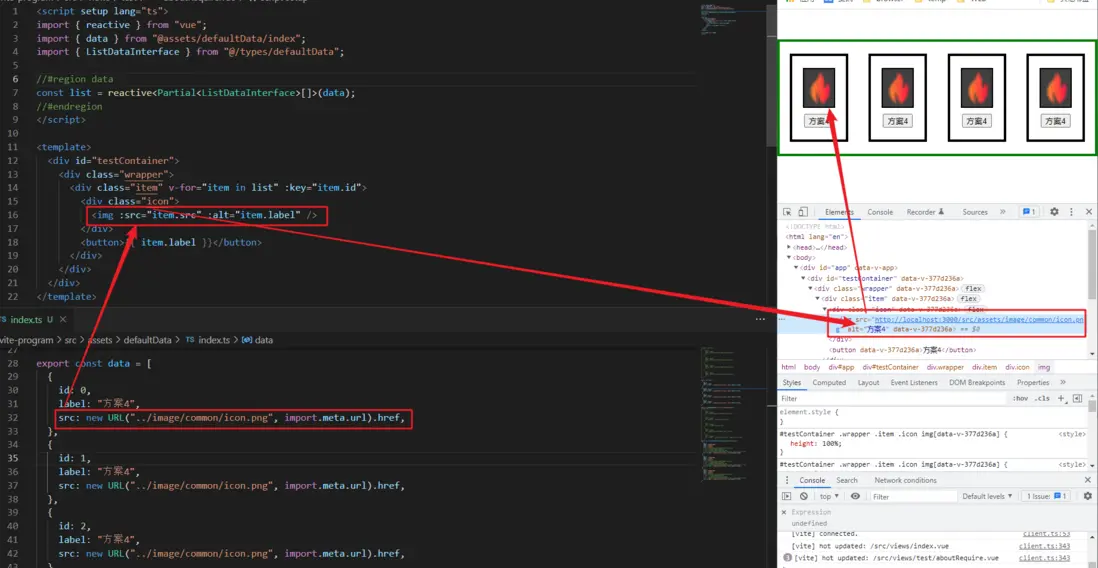1098x568 pixels.
Task: Open DevTools settings gear in top toolbar
Action: tap(1054, 212)
